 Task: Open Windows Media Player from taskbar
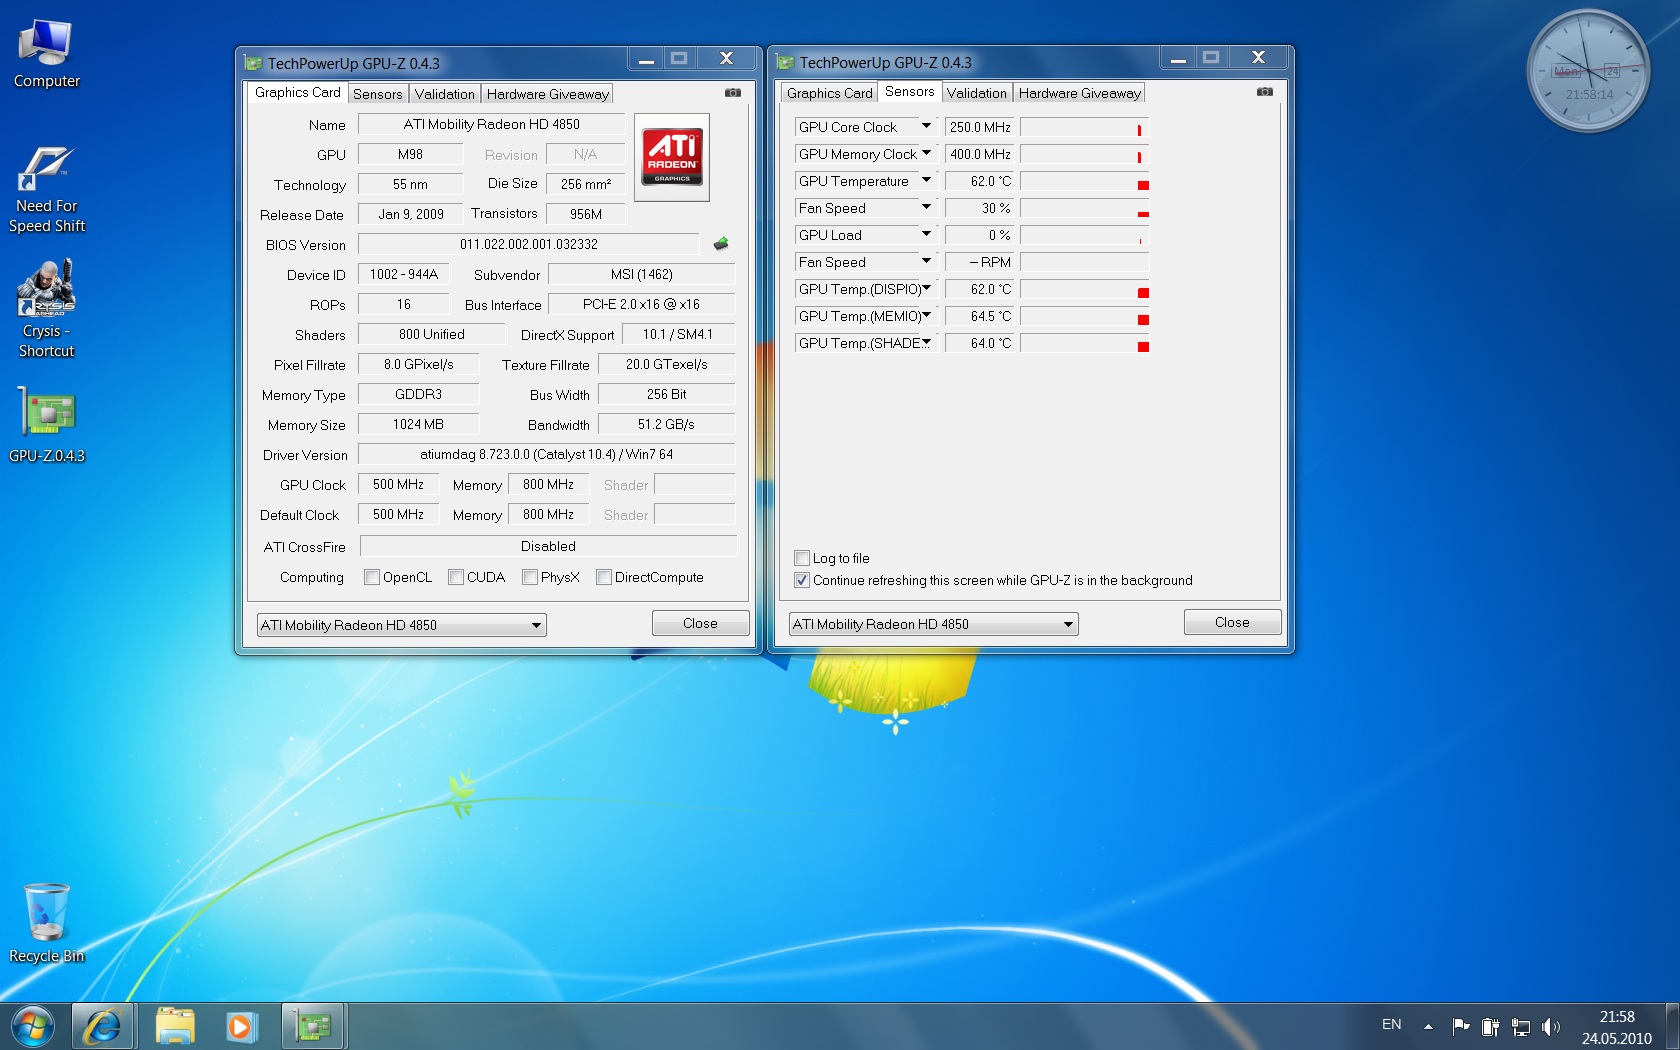pos(241,1026)
